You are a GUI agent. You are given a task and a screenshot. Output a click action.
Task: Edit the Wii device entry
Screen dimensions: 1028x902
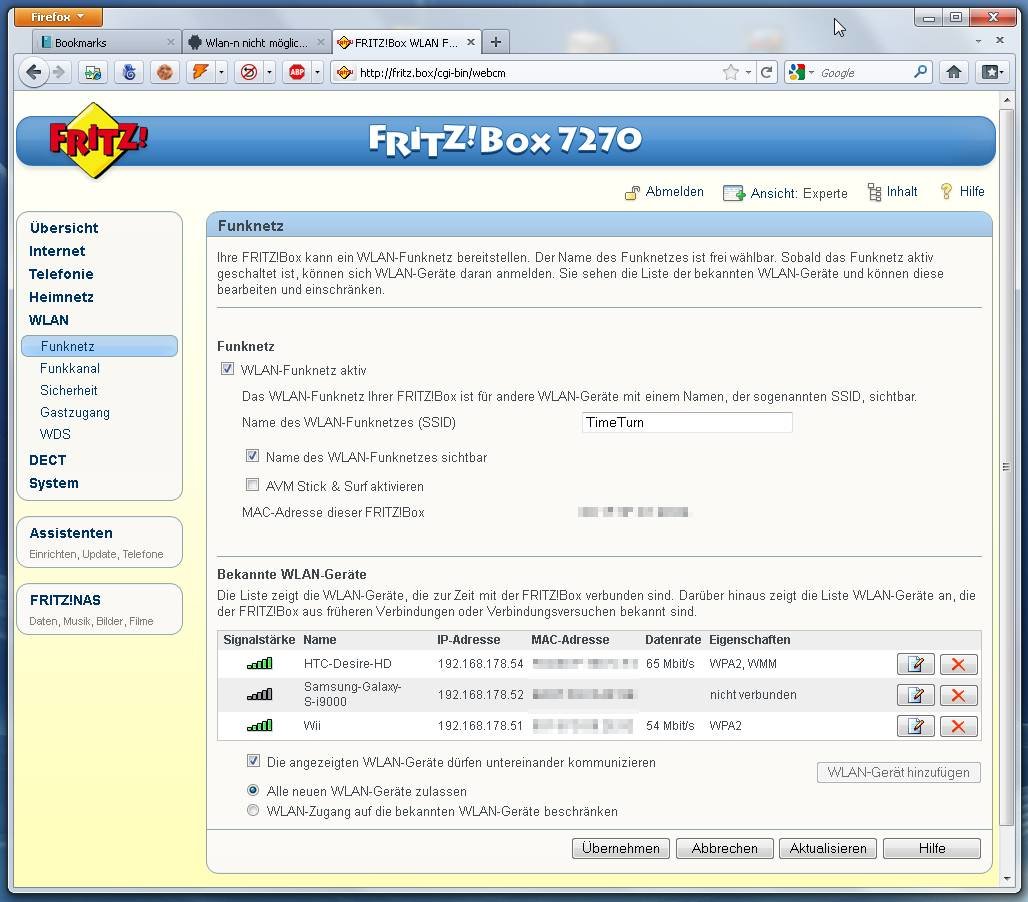915,726
